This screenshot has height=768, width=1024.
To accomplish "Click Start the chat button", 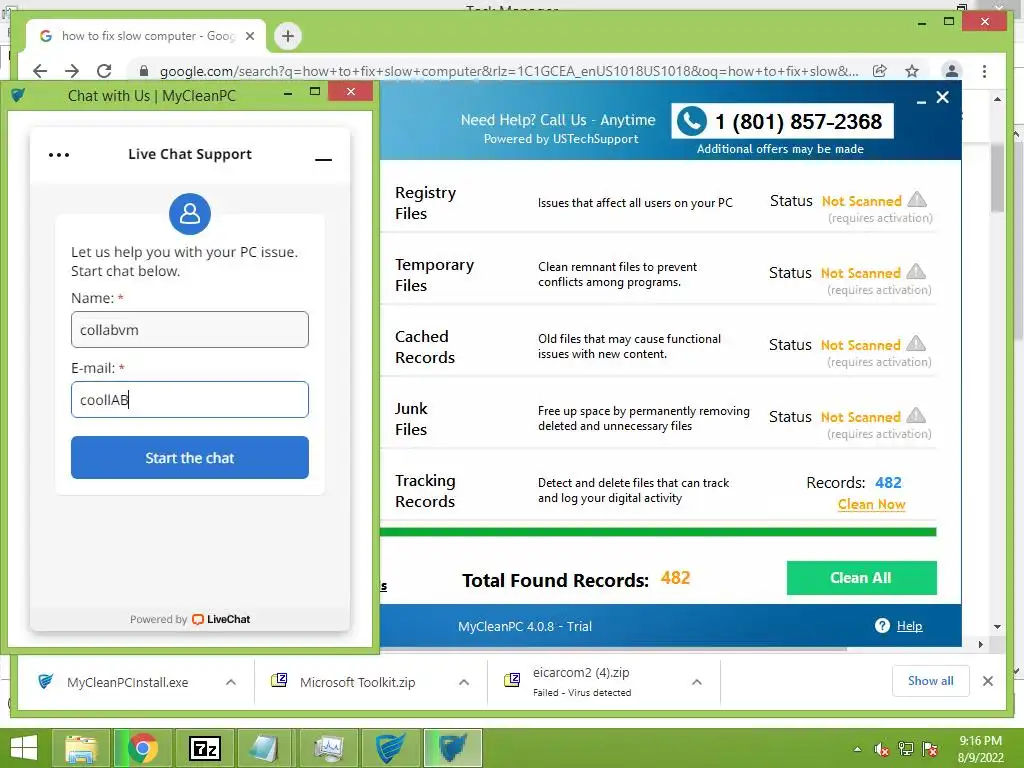I will click(x=189, y=457).
